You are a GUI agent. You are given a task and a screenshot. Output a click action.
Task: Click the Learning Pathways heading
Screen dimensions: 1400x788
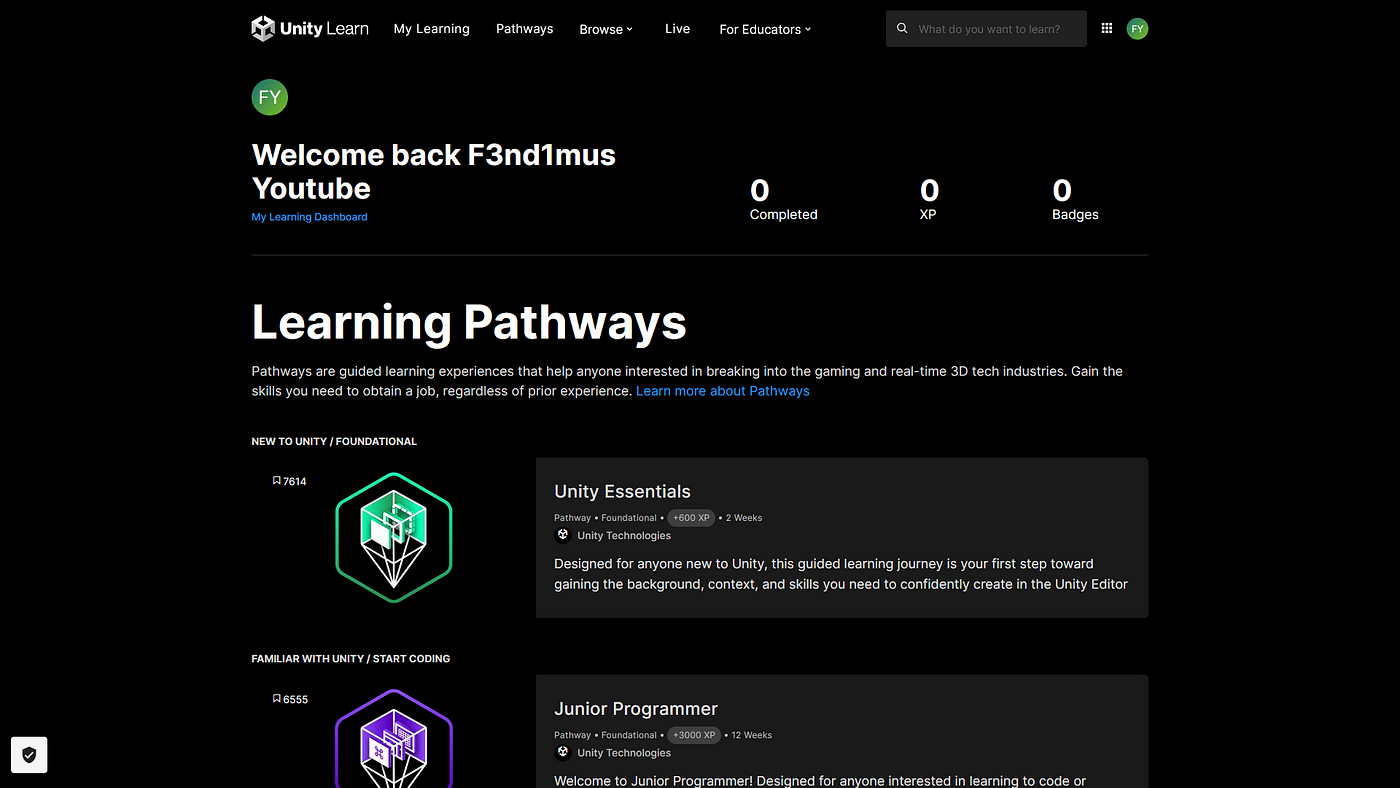click(469, 323)
